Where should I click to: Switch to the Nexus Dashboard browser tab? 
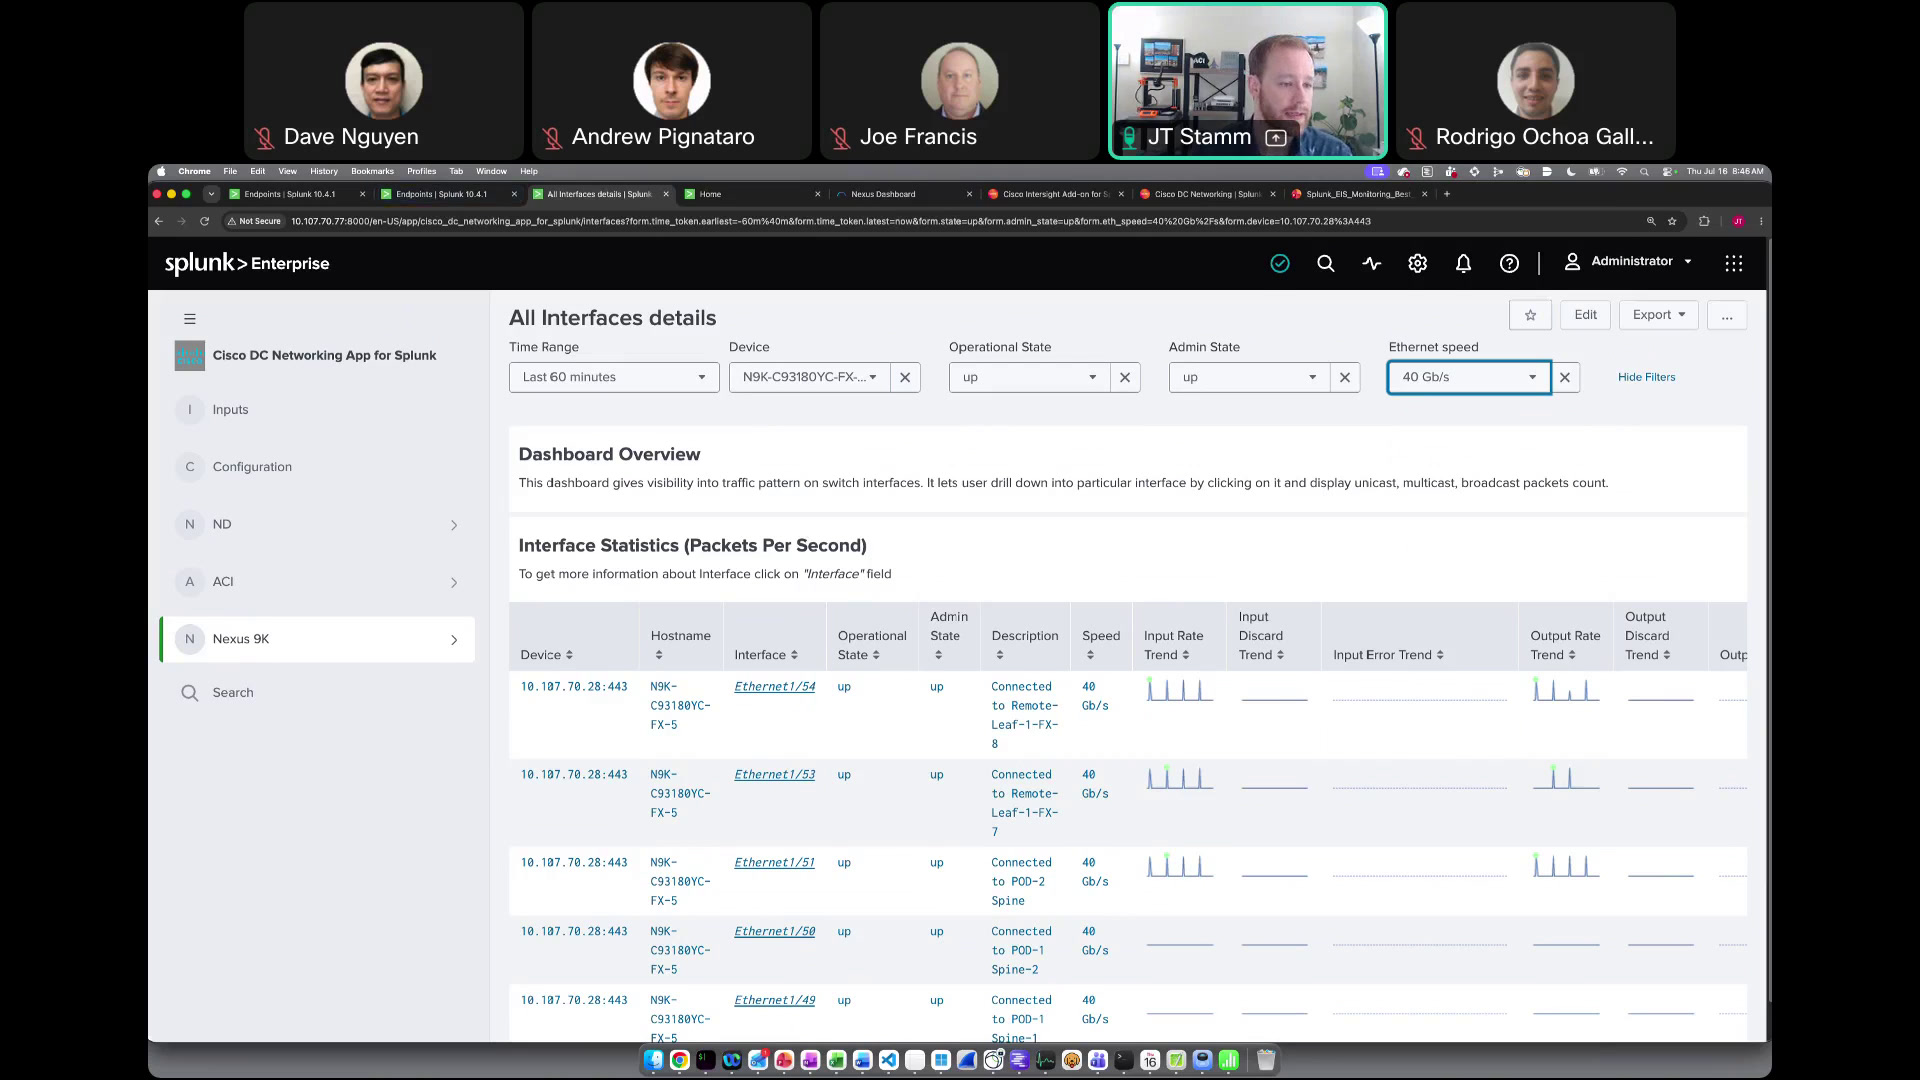[x=902, y=194]
